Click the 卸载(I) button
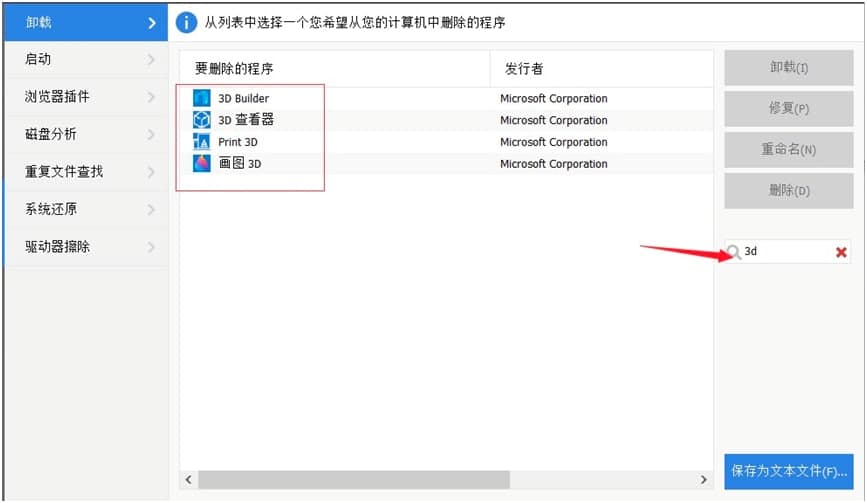 [x=788, y=67]
